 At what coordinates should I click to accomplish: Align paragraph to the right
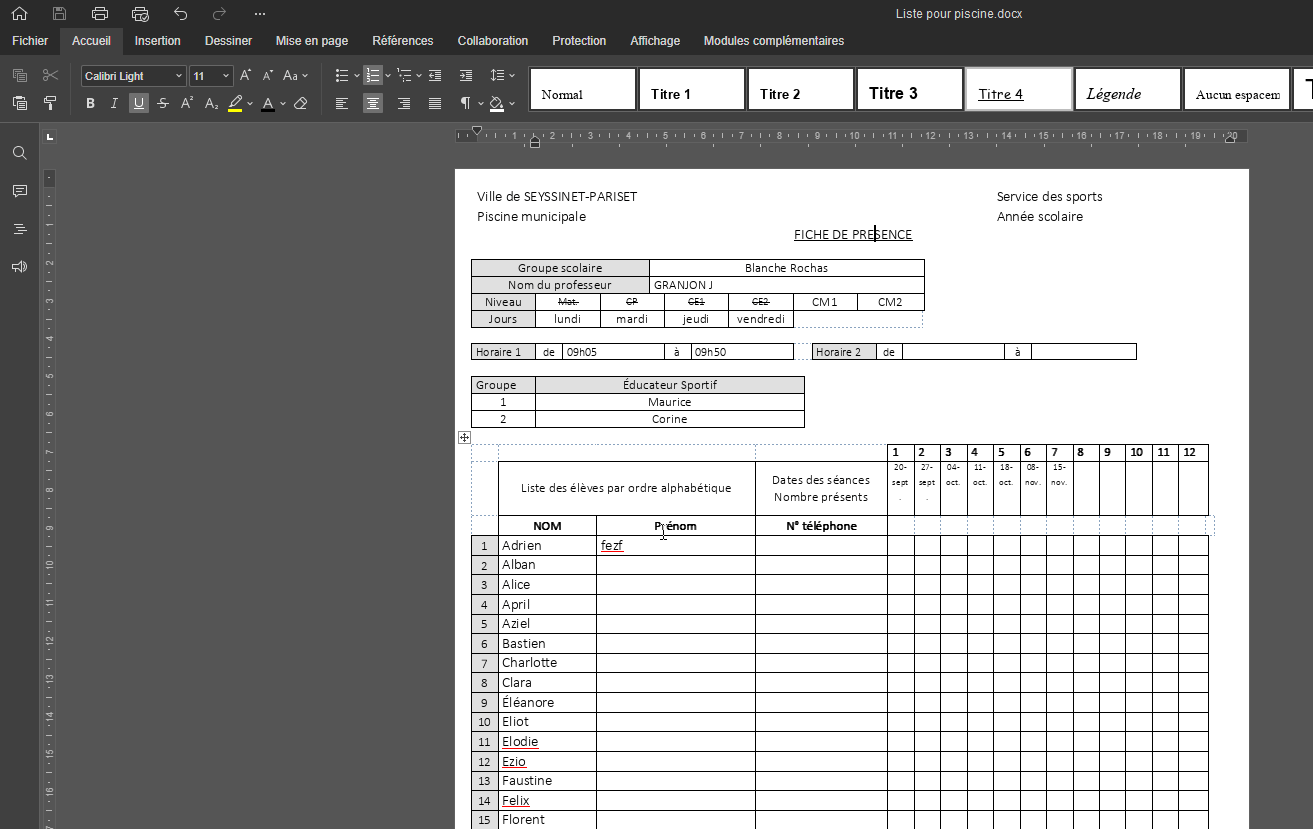pos(404,103)
